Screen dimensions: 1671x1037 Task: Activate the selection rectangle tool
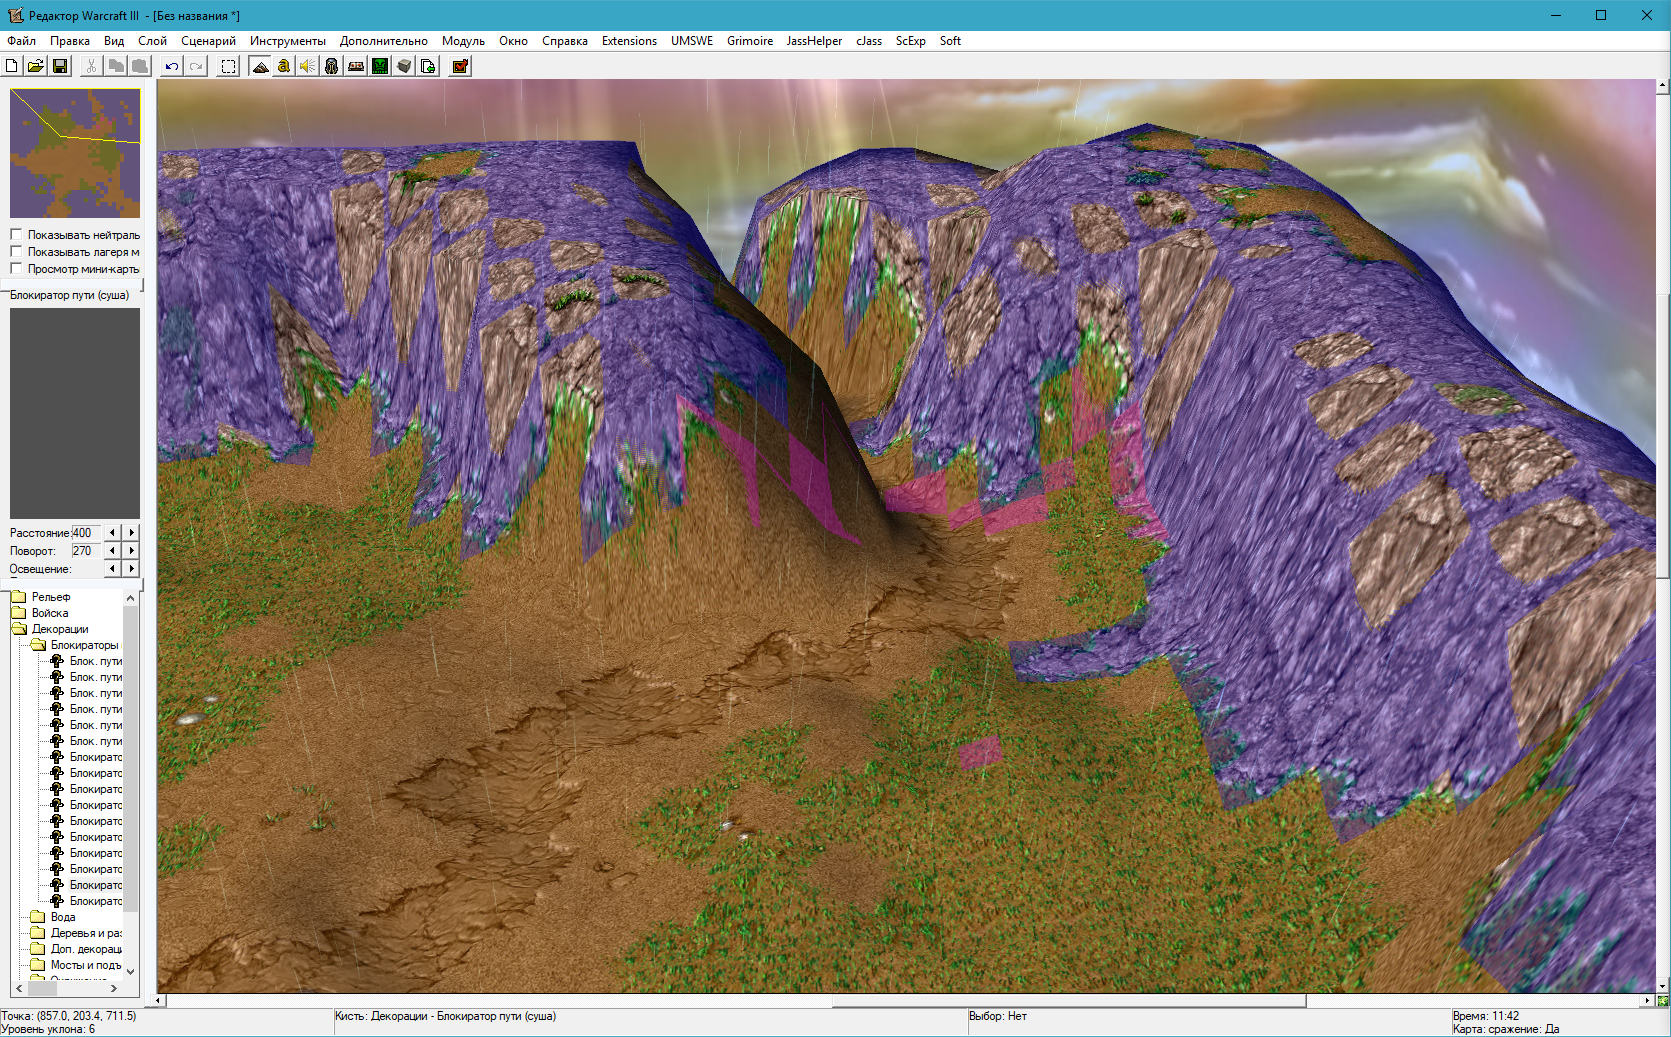(x=229, y=66)
